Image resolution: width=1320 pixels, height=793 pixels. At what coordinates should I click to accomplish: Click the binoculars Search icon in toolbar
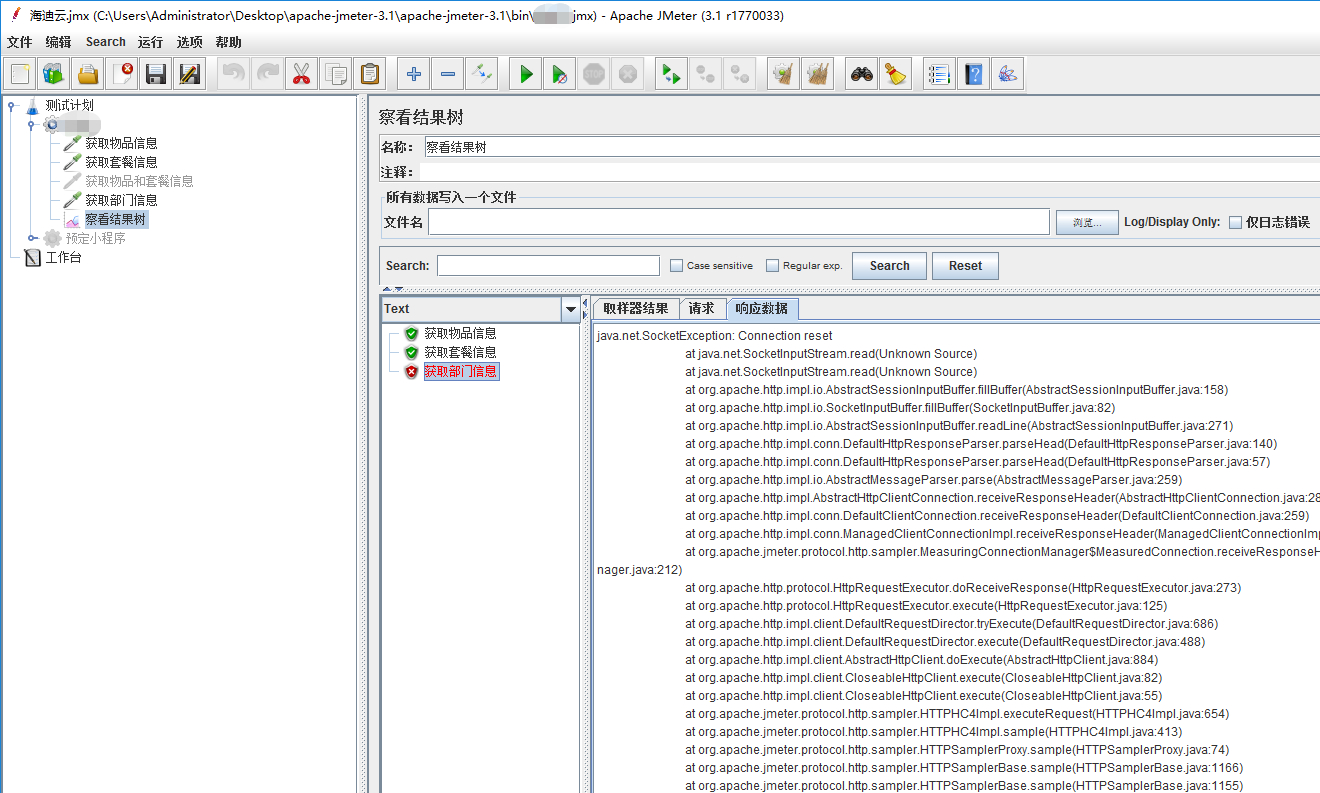tap(862, 74)
